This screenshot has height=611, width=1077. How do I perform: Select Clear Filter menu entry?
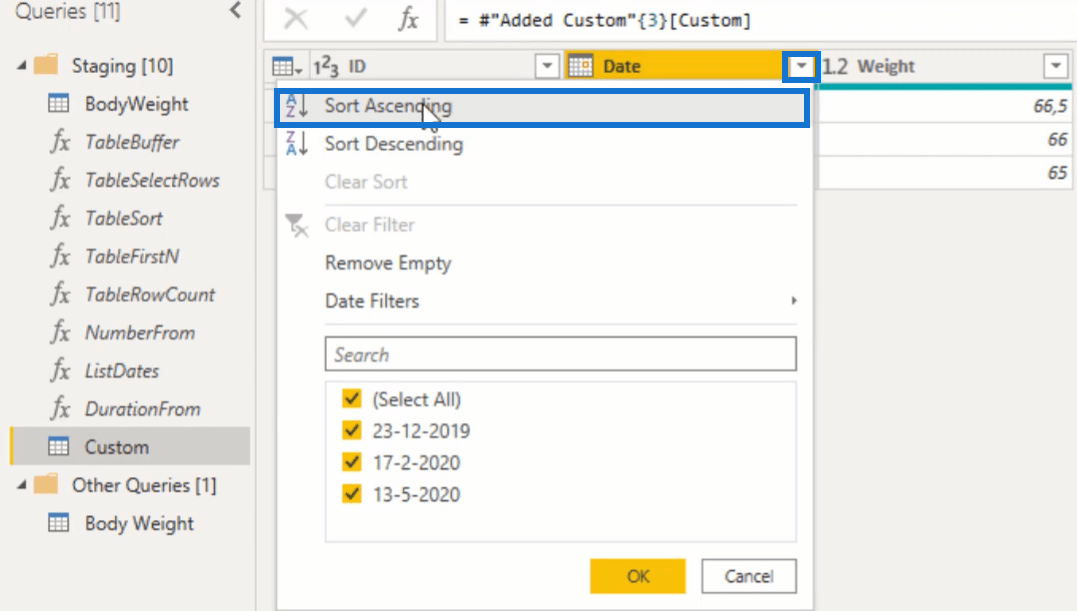point(545,225)
